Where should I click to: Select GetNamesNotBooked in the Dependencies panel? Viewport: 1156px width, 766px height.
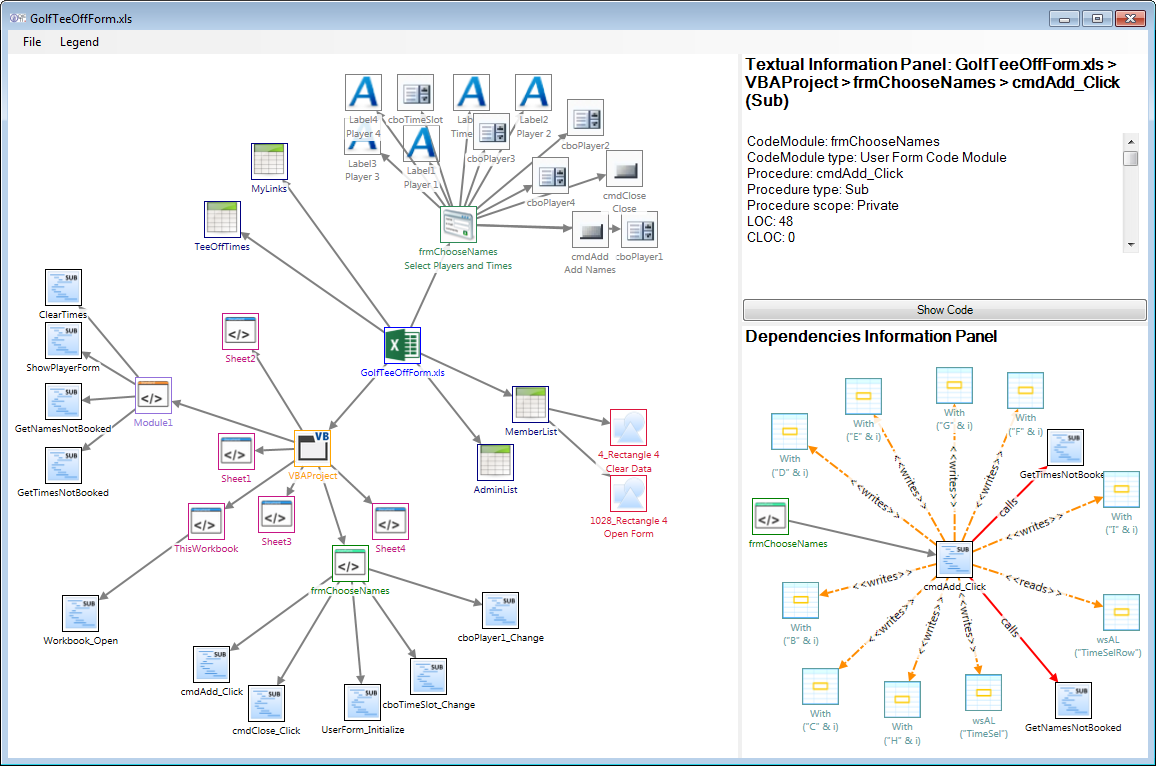click(1073, 701)
